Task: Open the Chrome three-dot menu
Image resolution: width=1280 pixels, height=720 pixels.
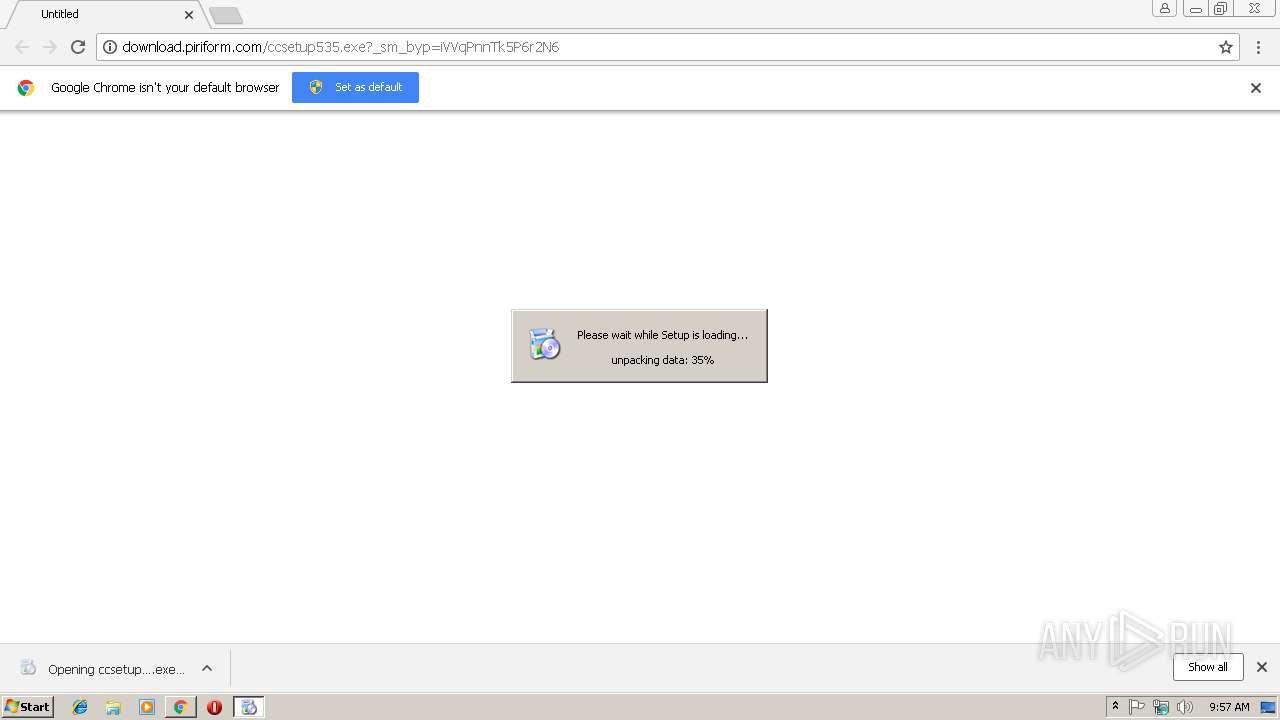Action: pyautogui.click(x=1258, y=47)
